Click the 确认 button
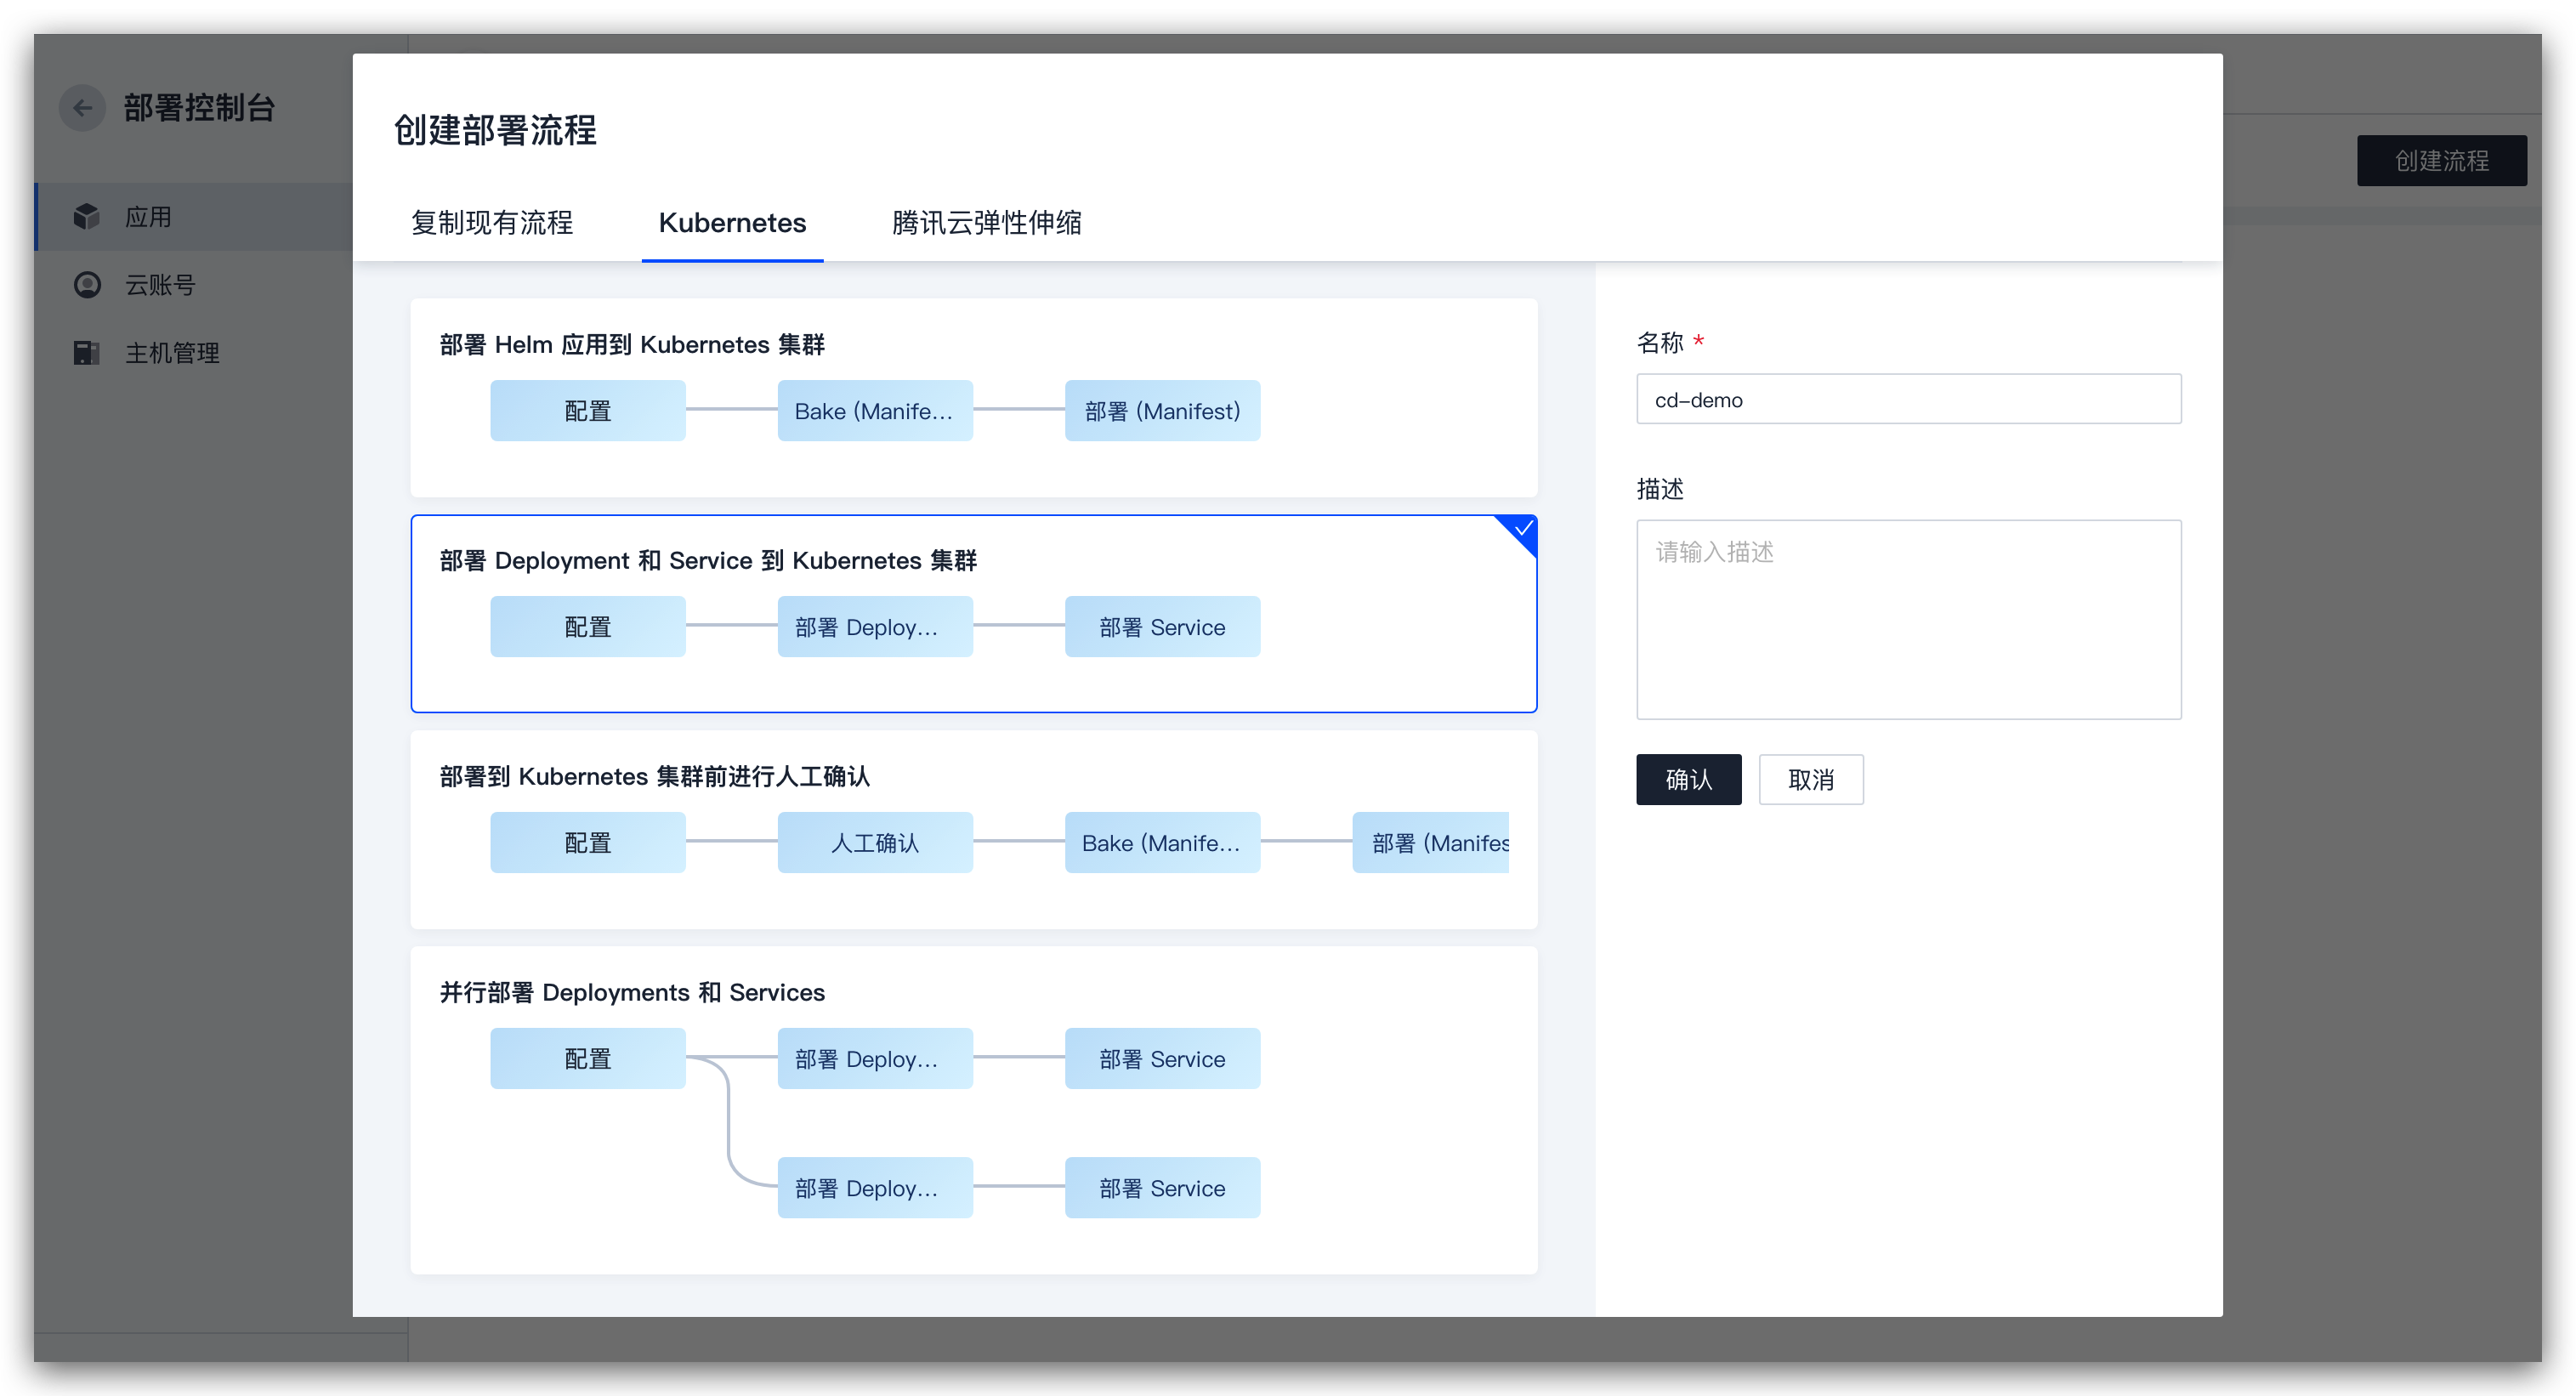 pos(1688,779)
